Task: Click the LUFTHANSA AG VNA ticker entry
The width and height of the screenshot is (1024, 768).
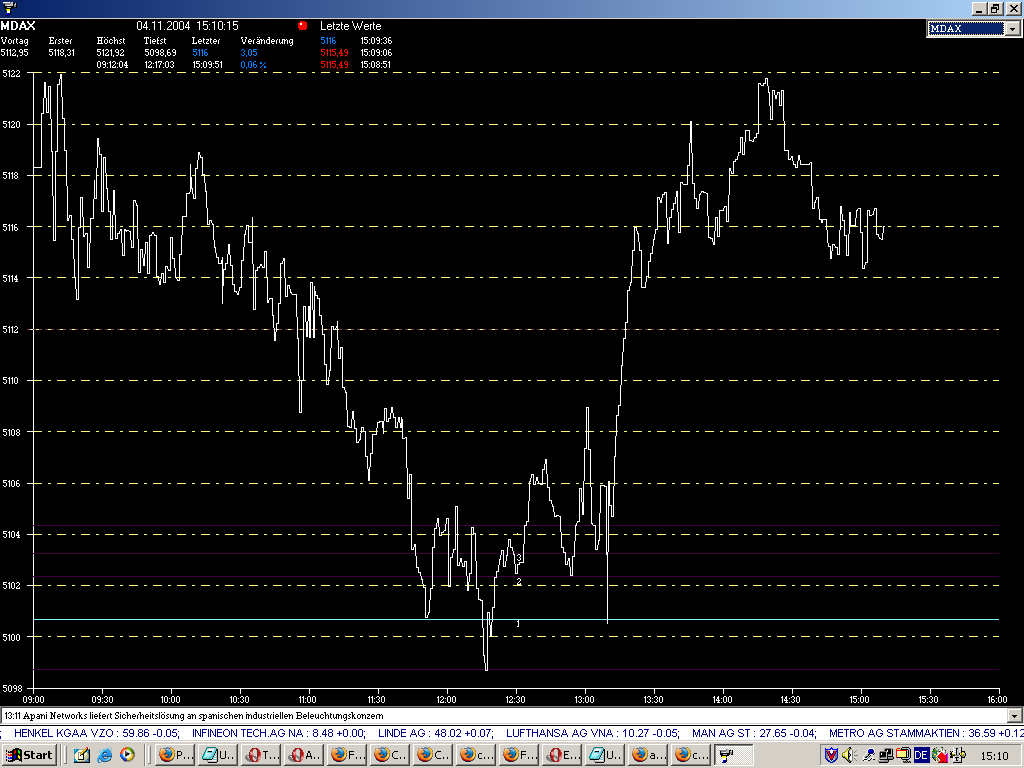Action: pos(570,733)
